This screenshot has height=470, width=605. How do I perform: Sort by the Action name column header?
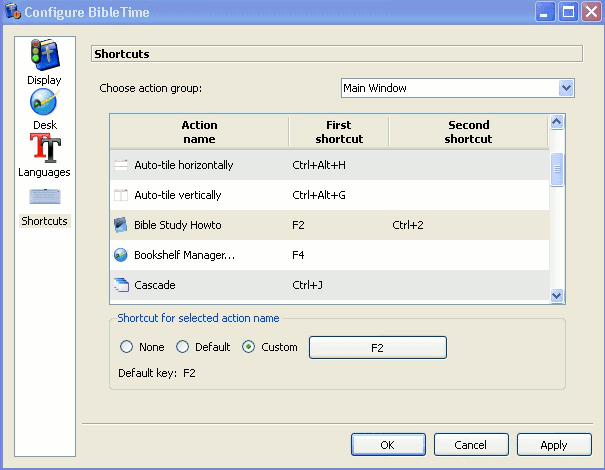(199, 132)
